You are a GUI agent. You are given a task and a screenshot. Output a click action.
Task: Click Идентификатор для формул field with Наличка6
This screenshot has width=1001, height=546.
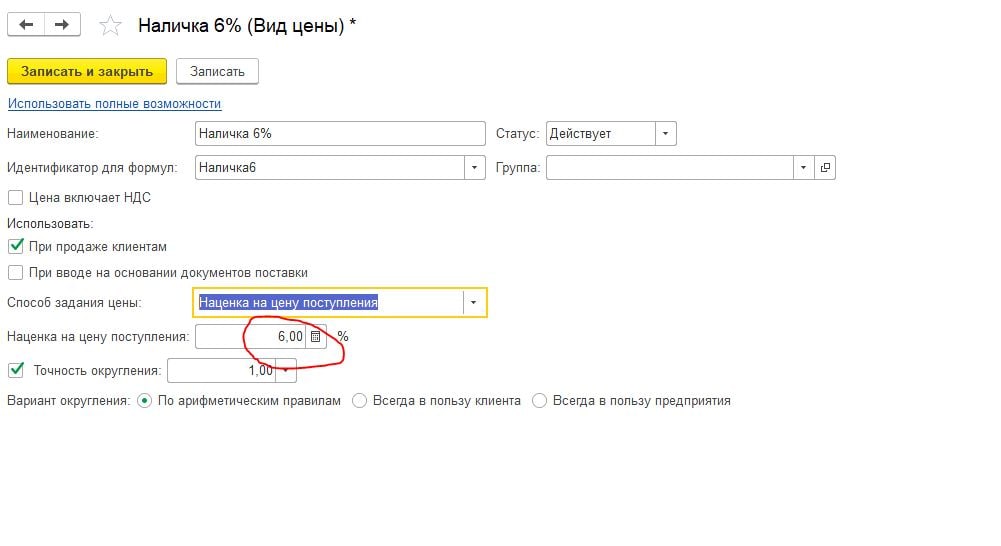click(330, 168)
